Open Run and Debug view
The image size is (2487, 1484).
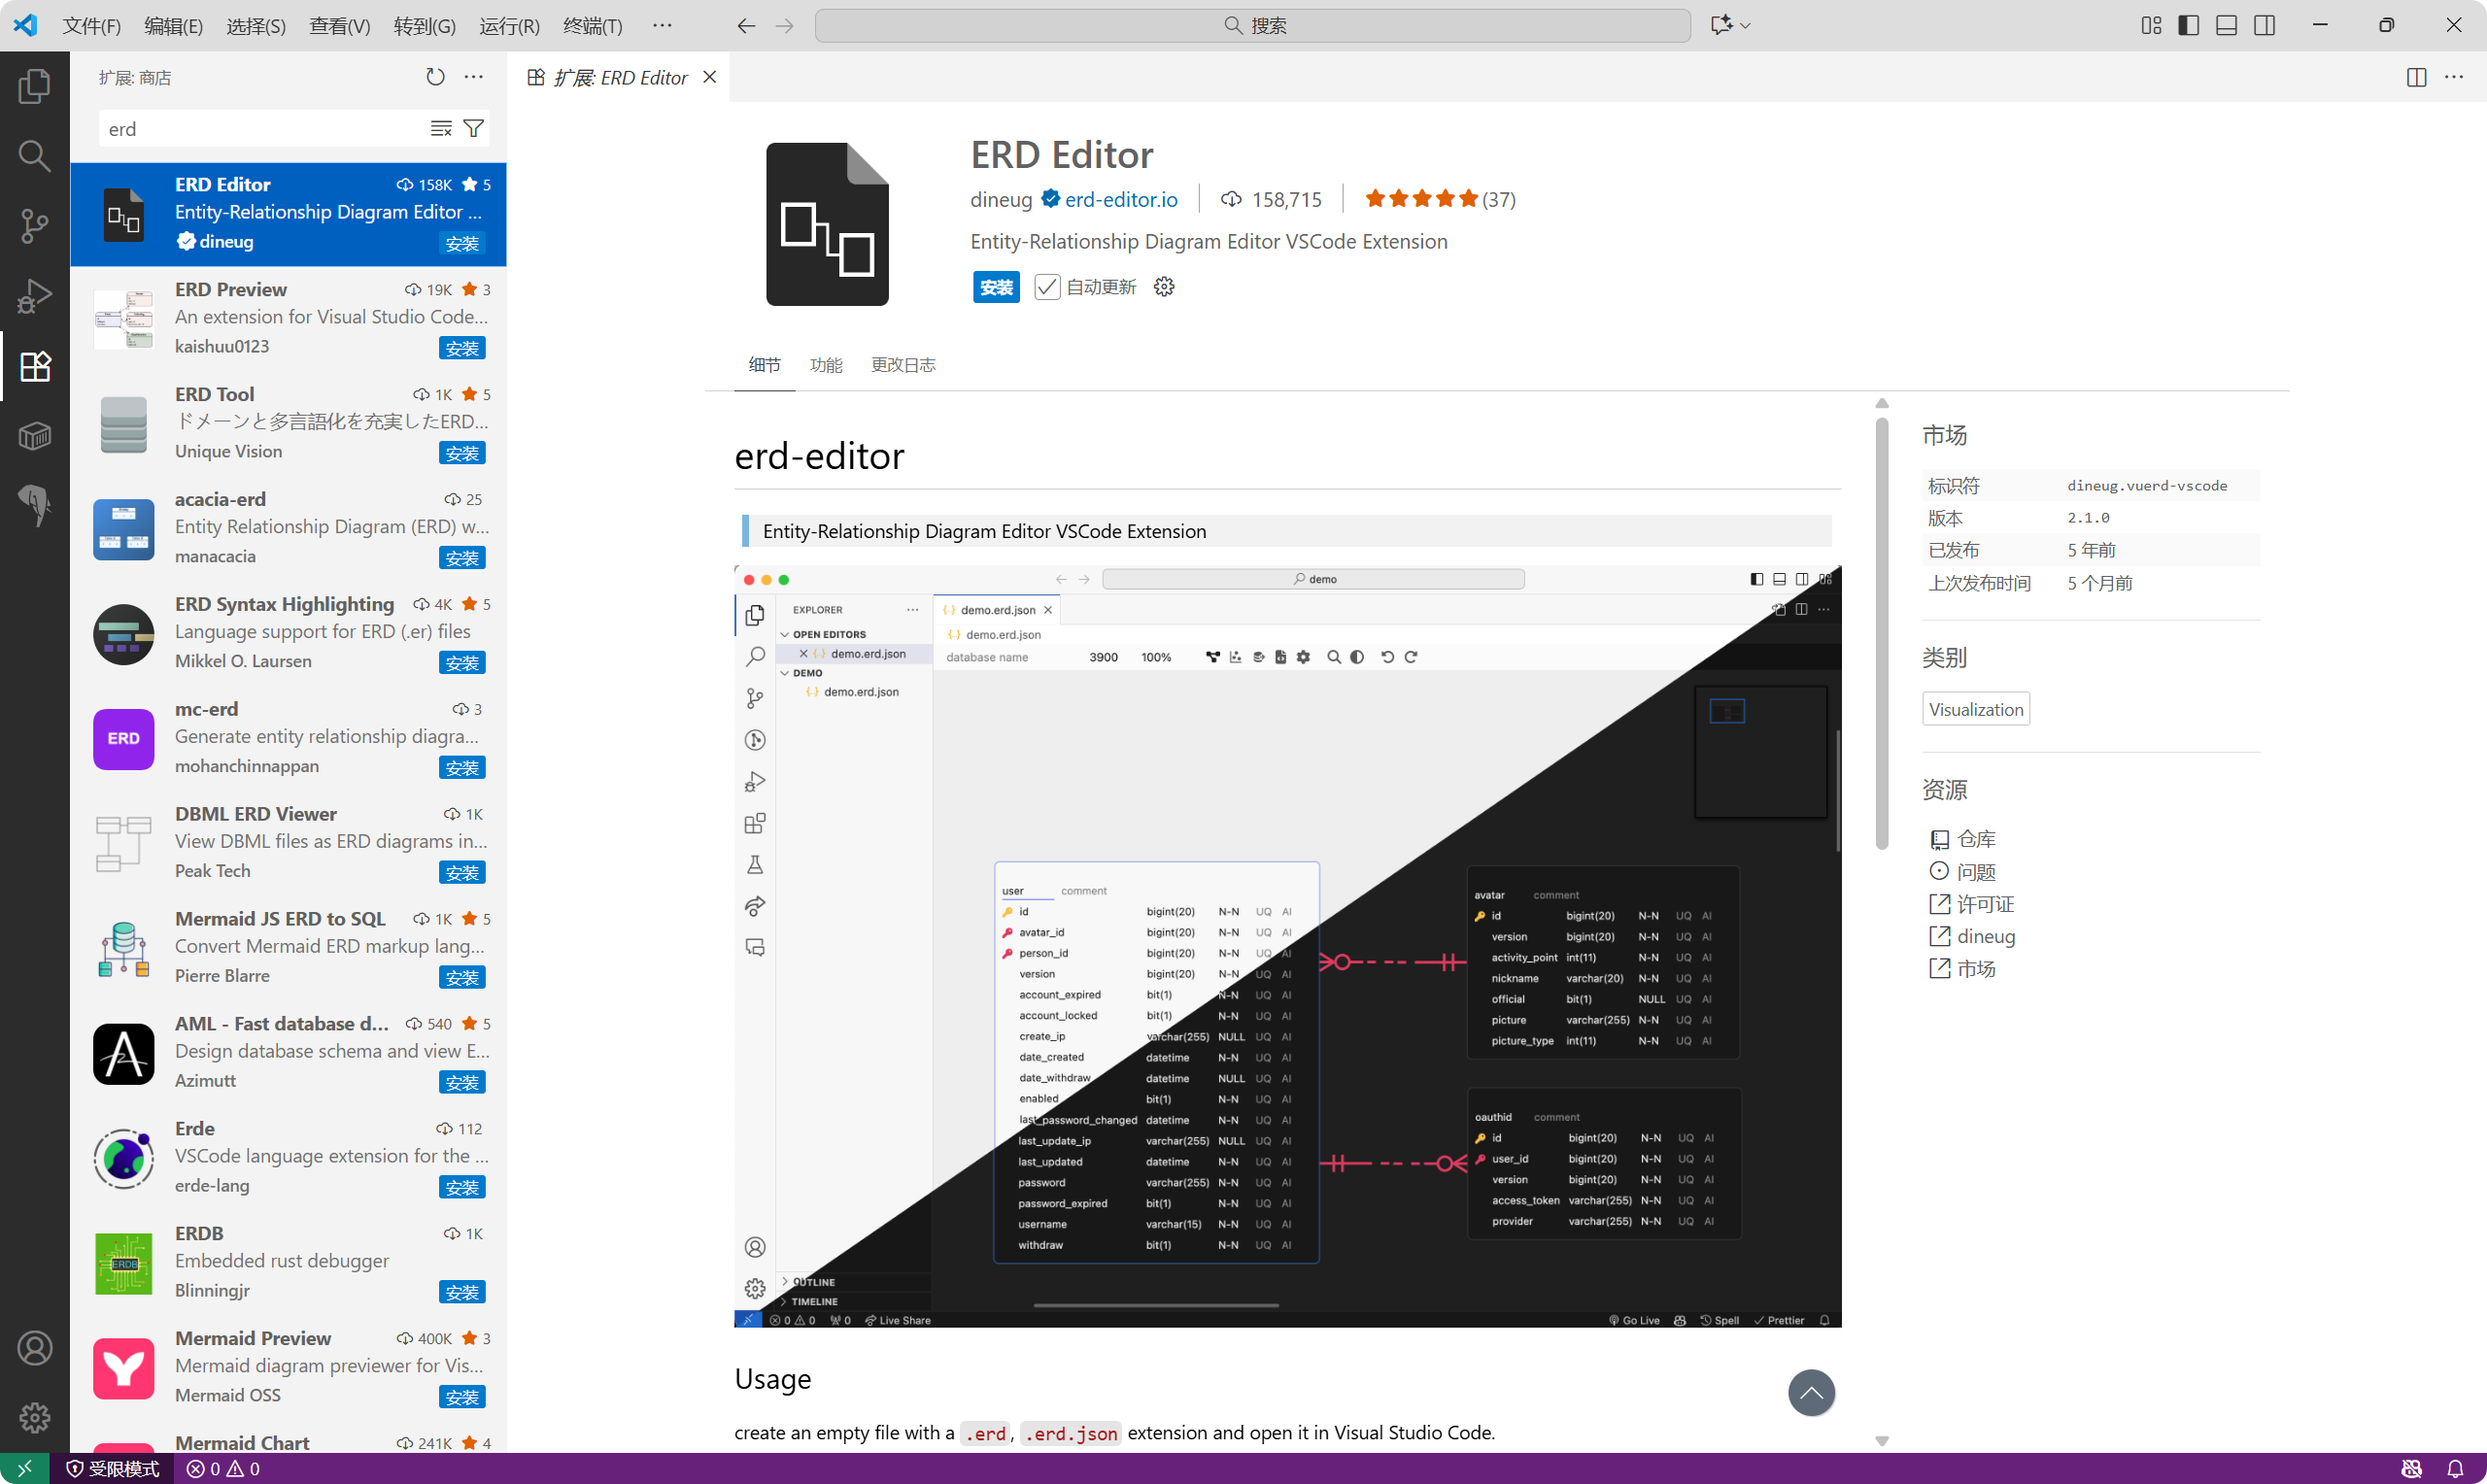(34, 297)
